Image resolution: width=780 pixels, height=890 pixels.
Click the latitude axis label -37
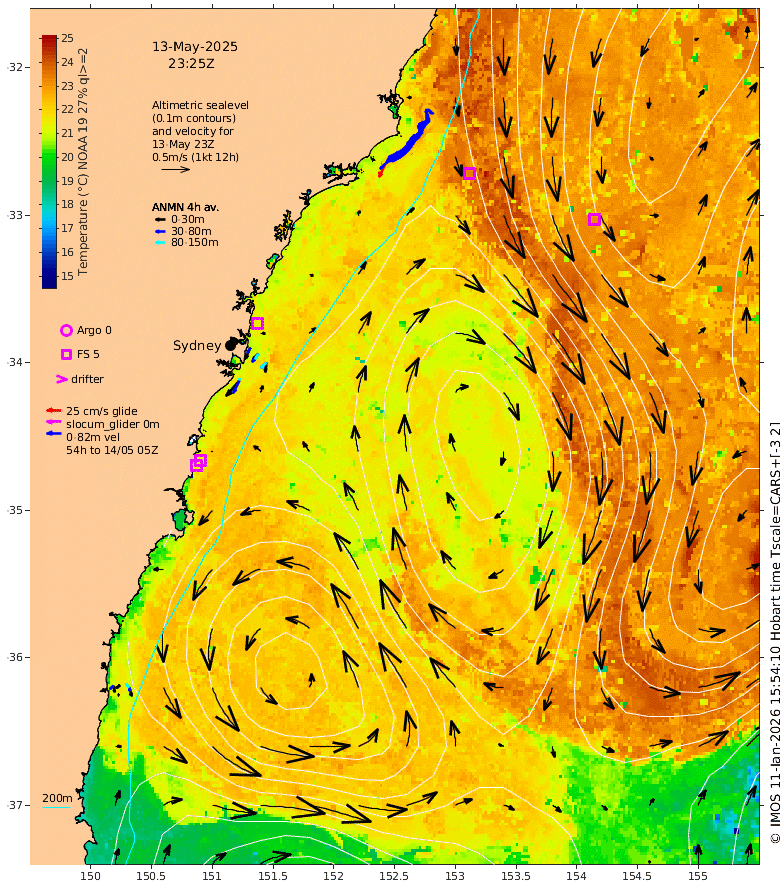16,805
